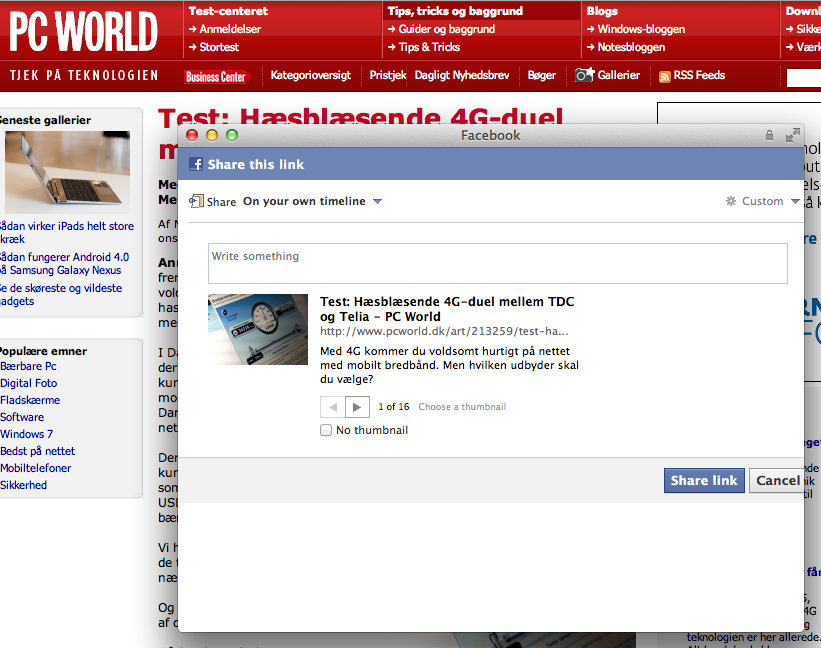Open the pcworld.dk article URL link

click(x=444, y=331)
